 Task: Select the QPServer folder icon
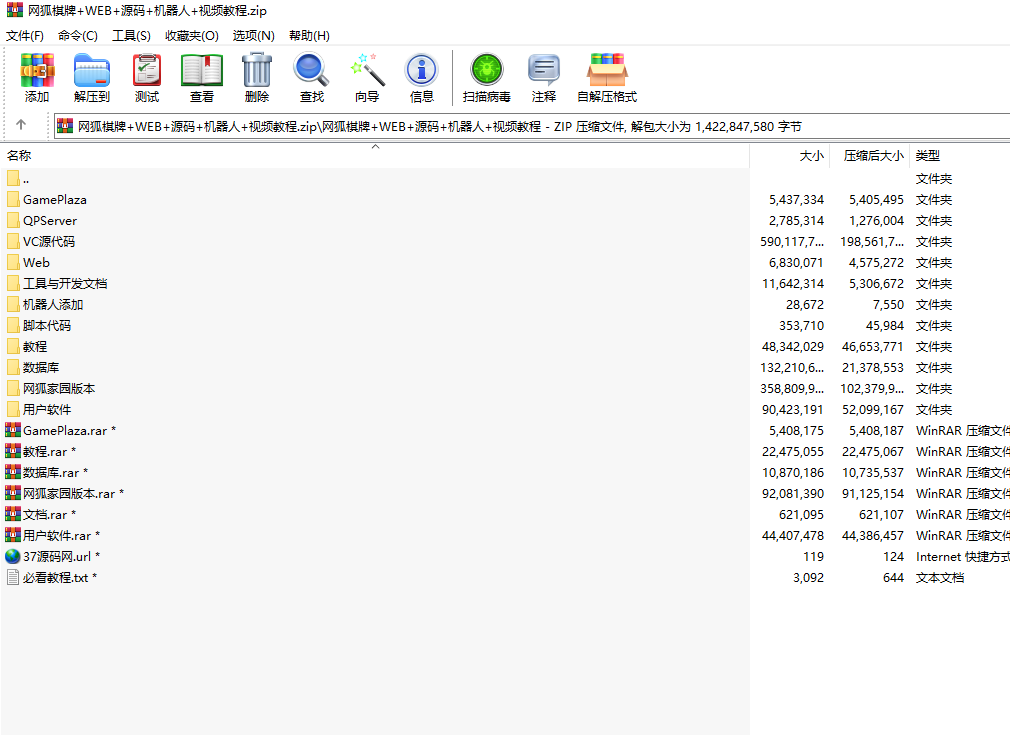click(13, 220)
